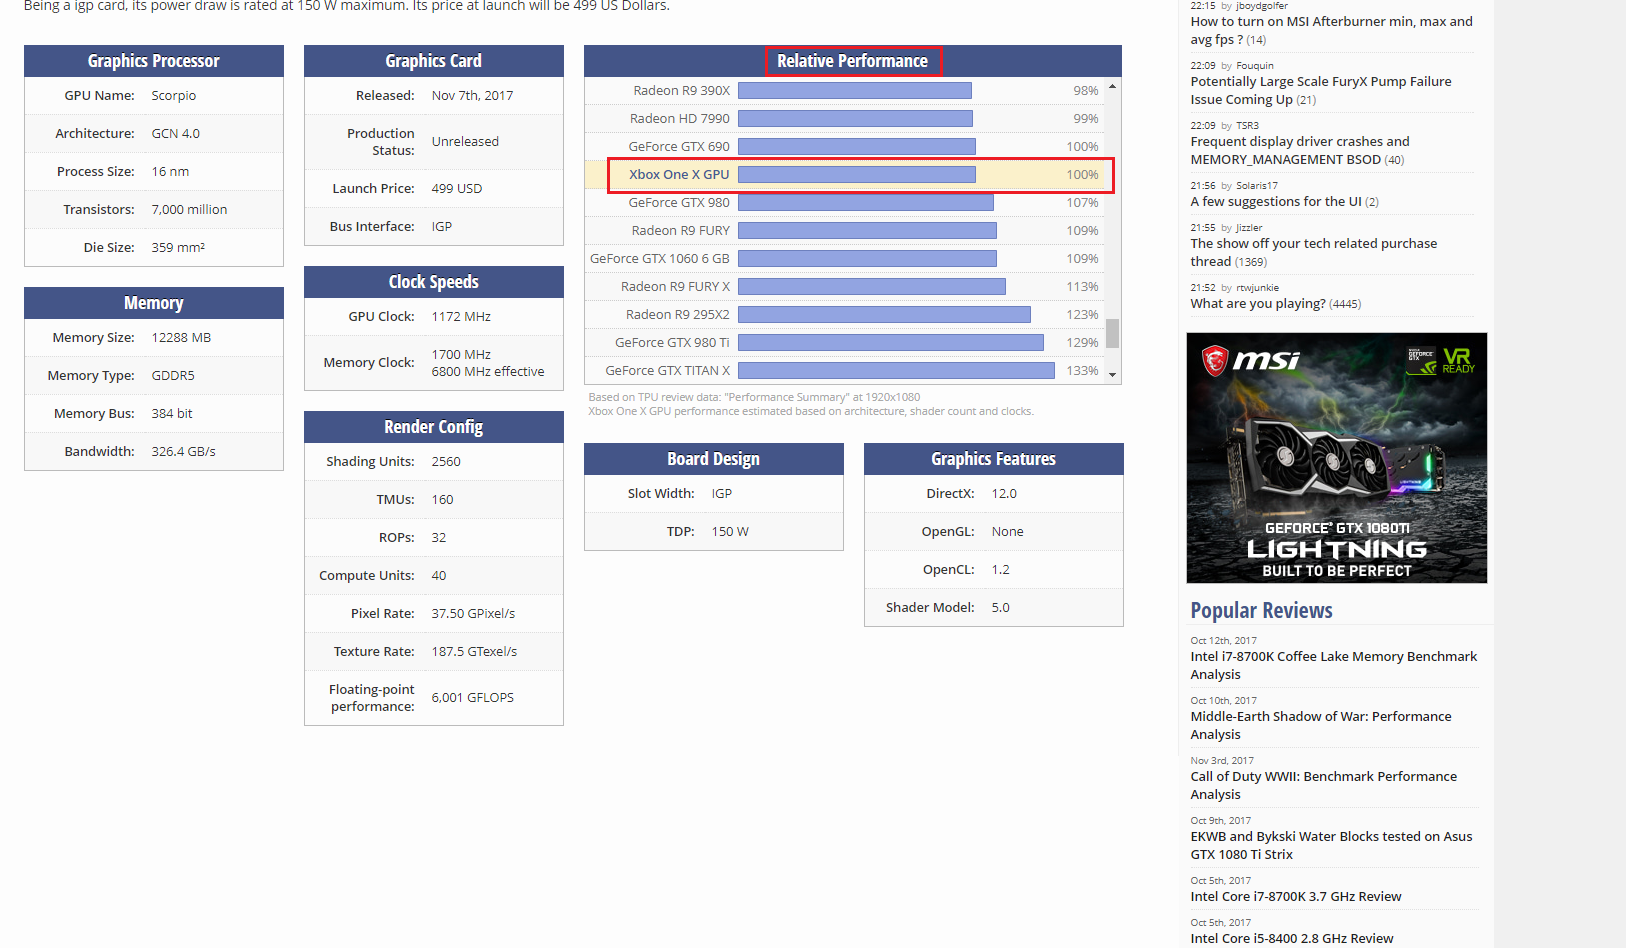Click the Memory section header

click(154, 303)
